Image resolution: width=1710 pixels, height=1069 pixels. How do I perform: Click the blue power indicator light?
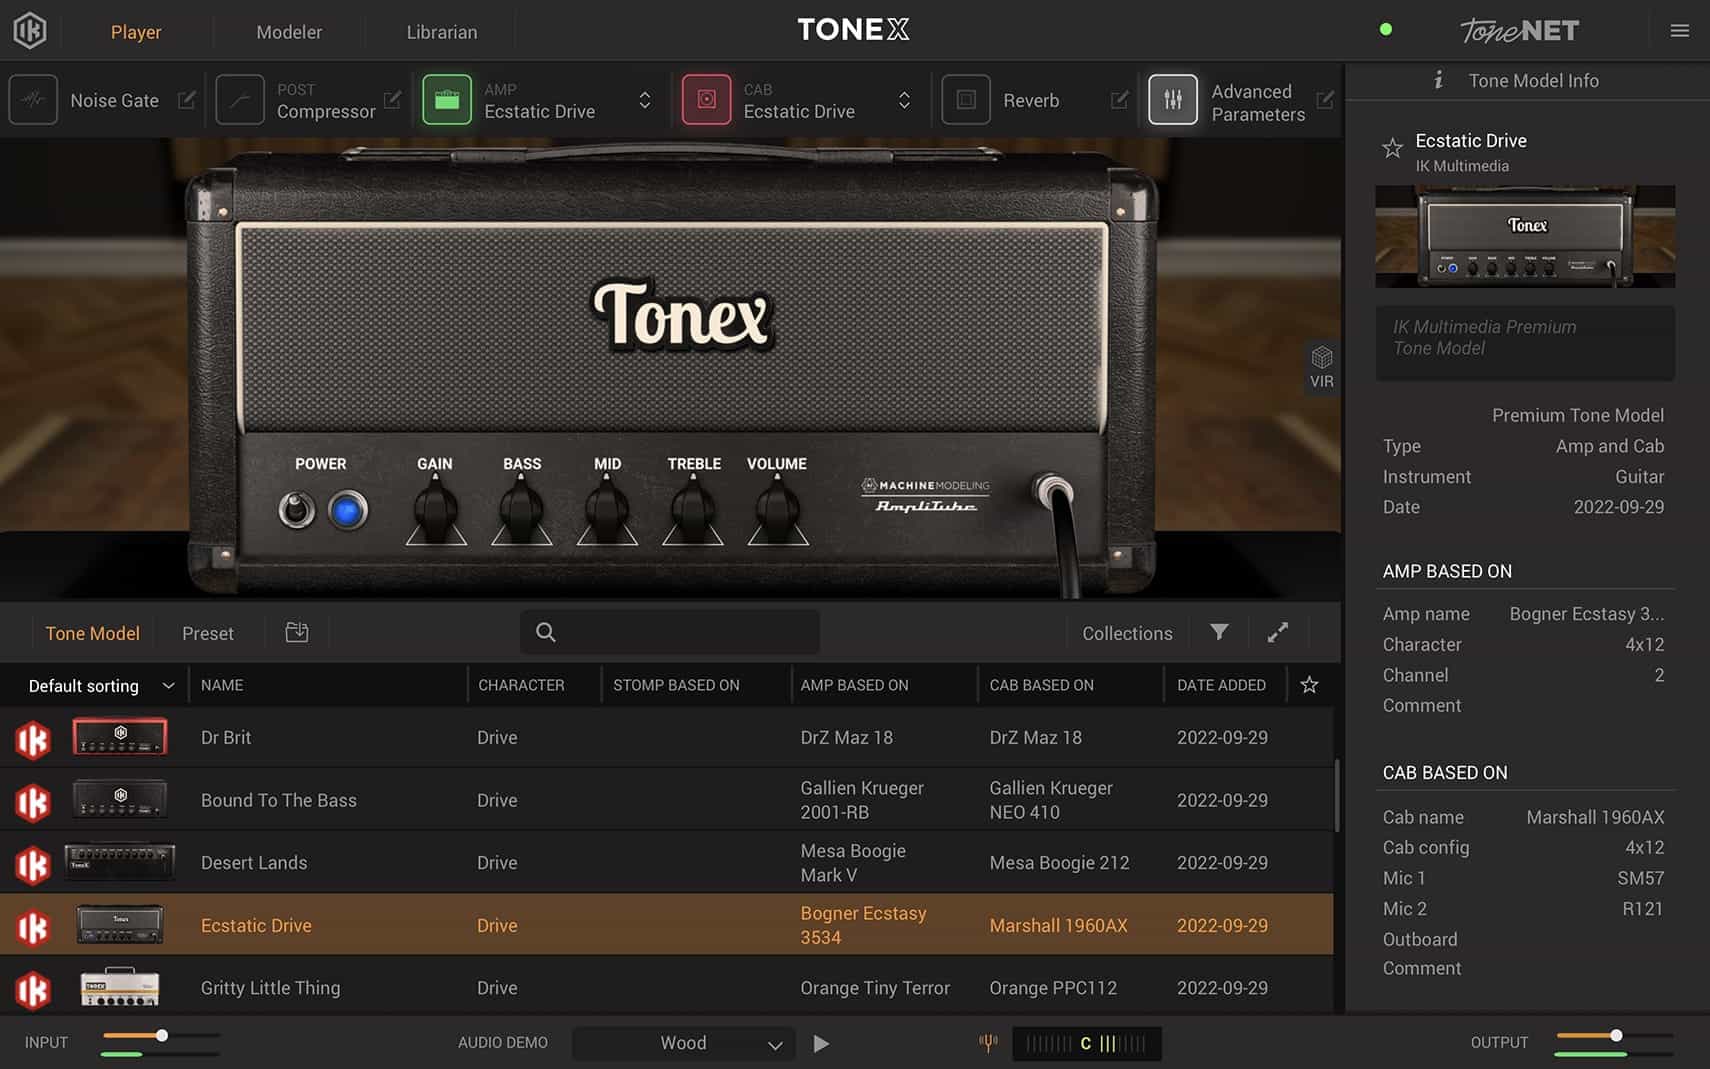(x=347, y=511)
